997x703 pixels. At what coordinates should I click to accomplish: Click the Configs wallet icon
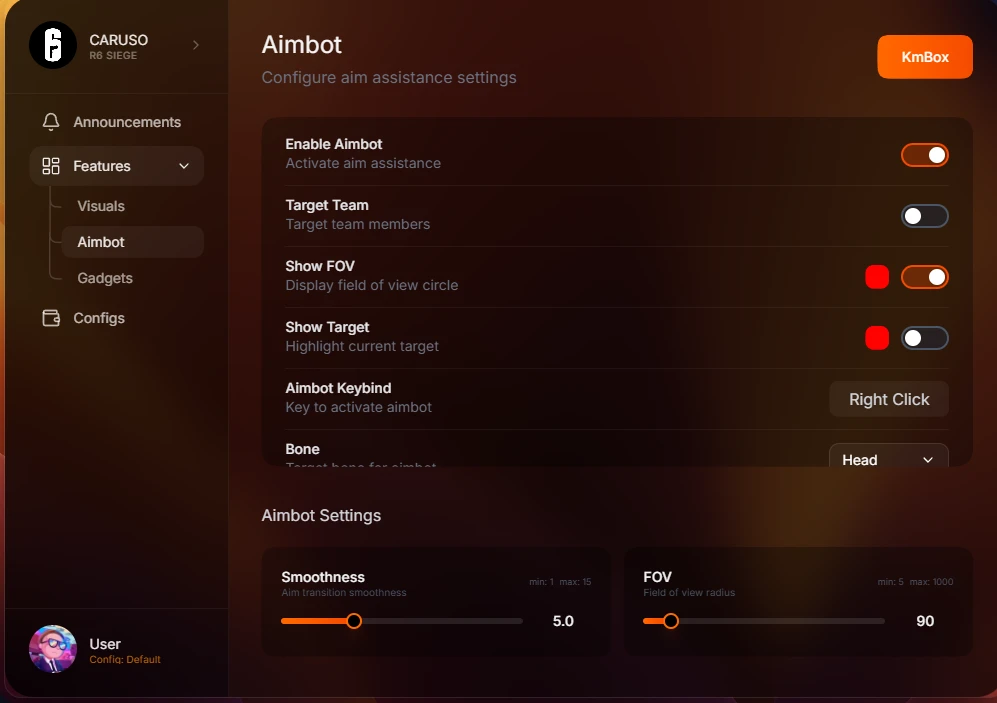point(51,318)
